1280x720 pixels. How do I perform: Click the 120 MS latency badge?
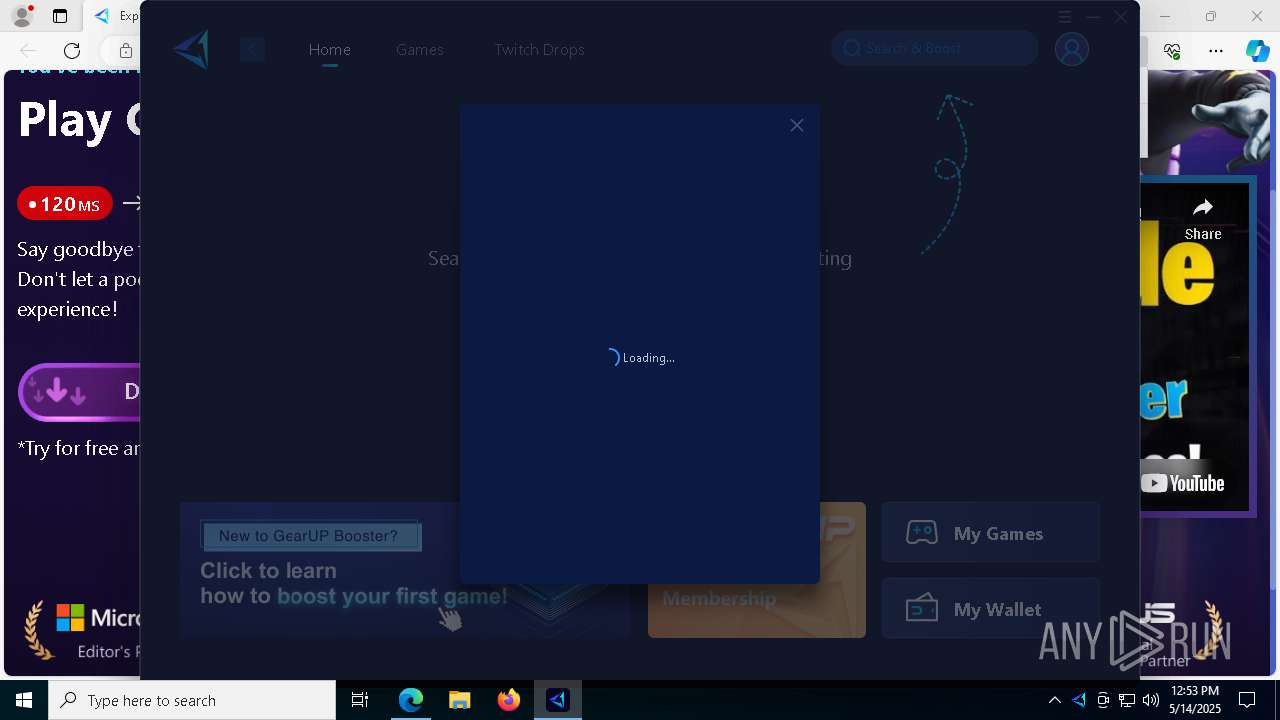click(x=64, y=204)
